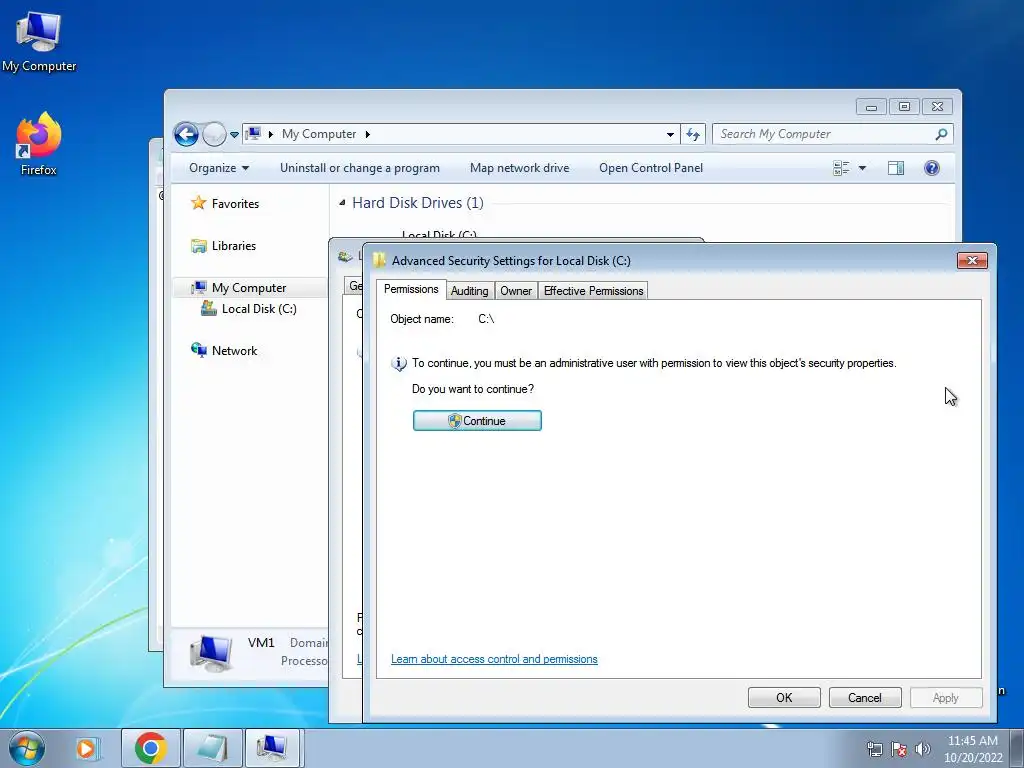
Task: Maximize the My Computer Explorer window
Action: pos(904,106)
